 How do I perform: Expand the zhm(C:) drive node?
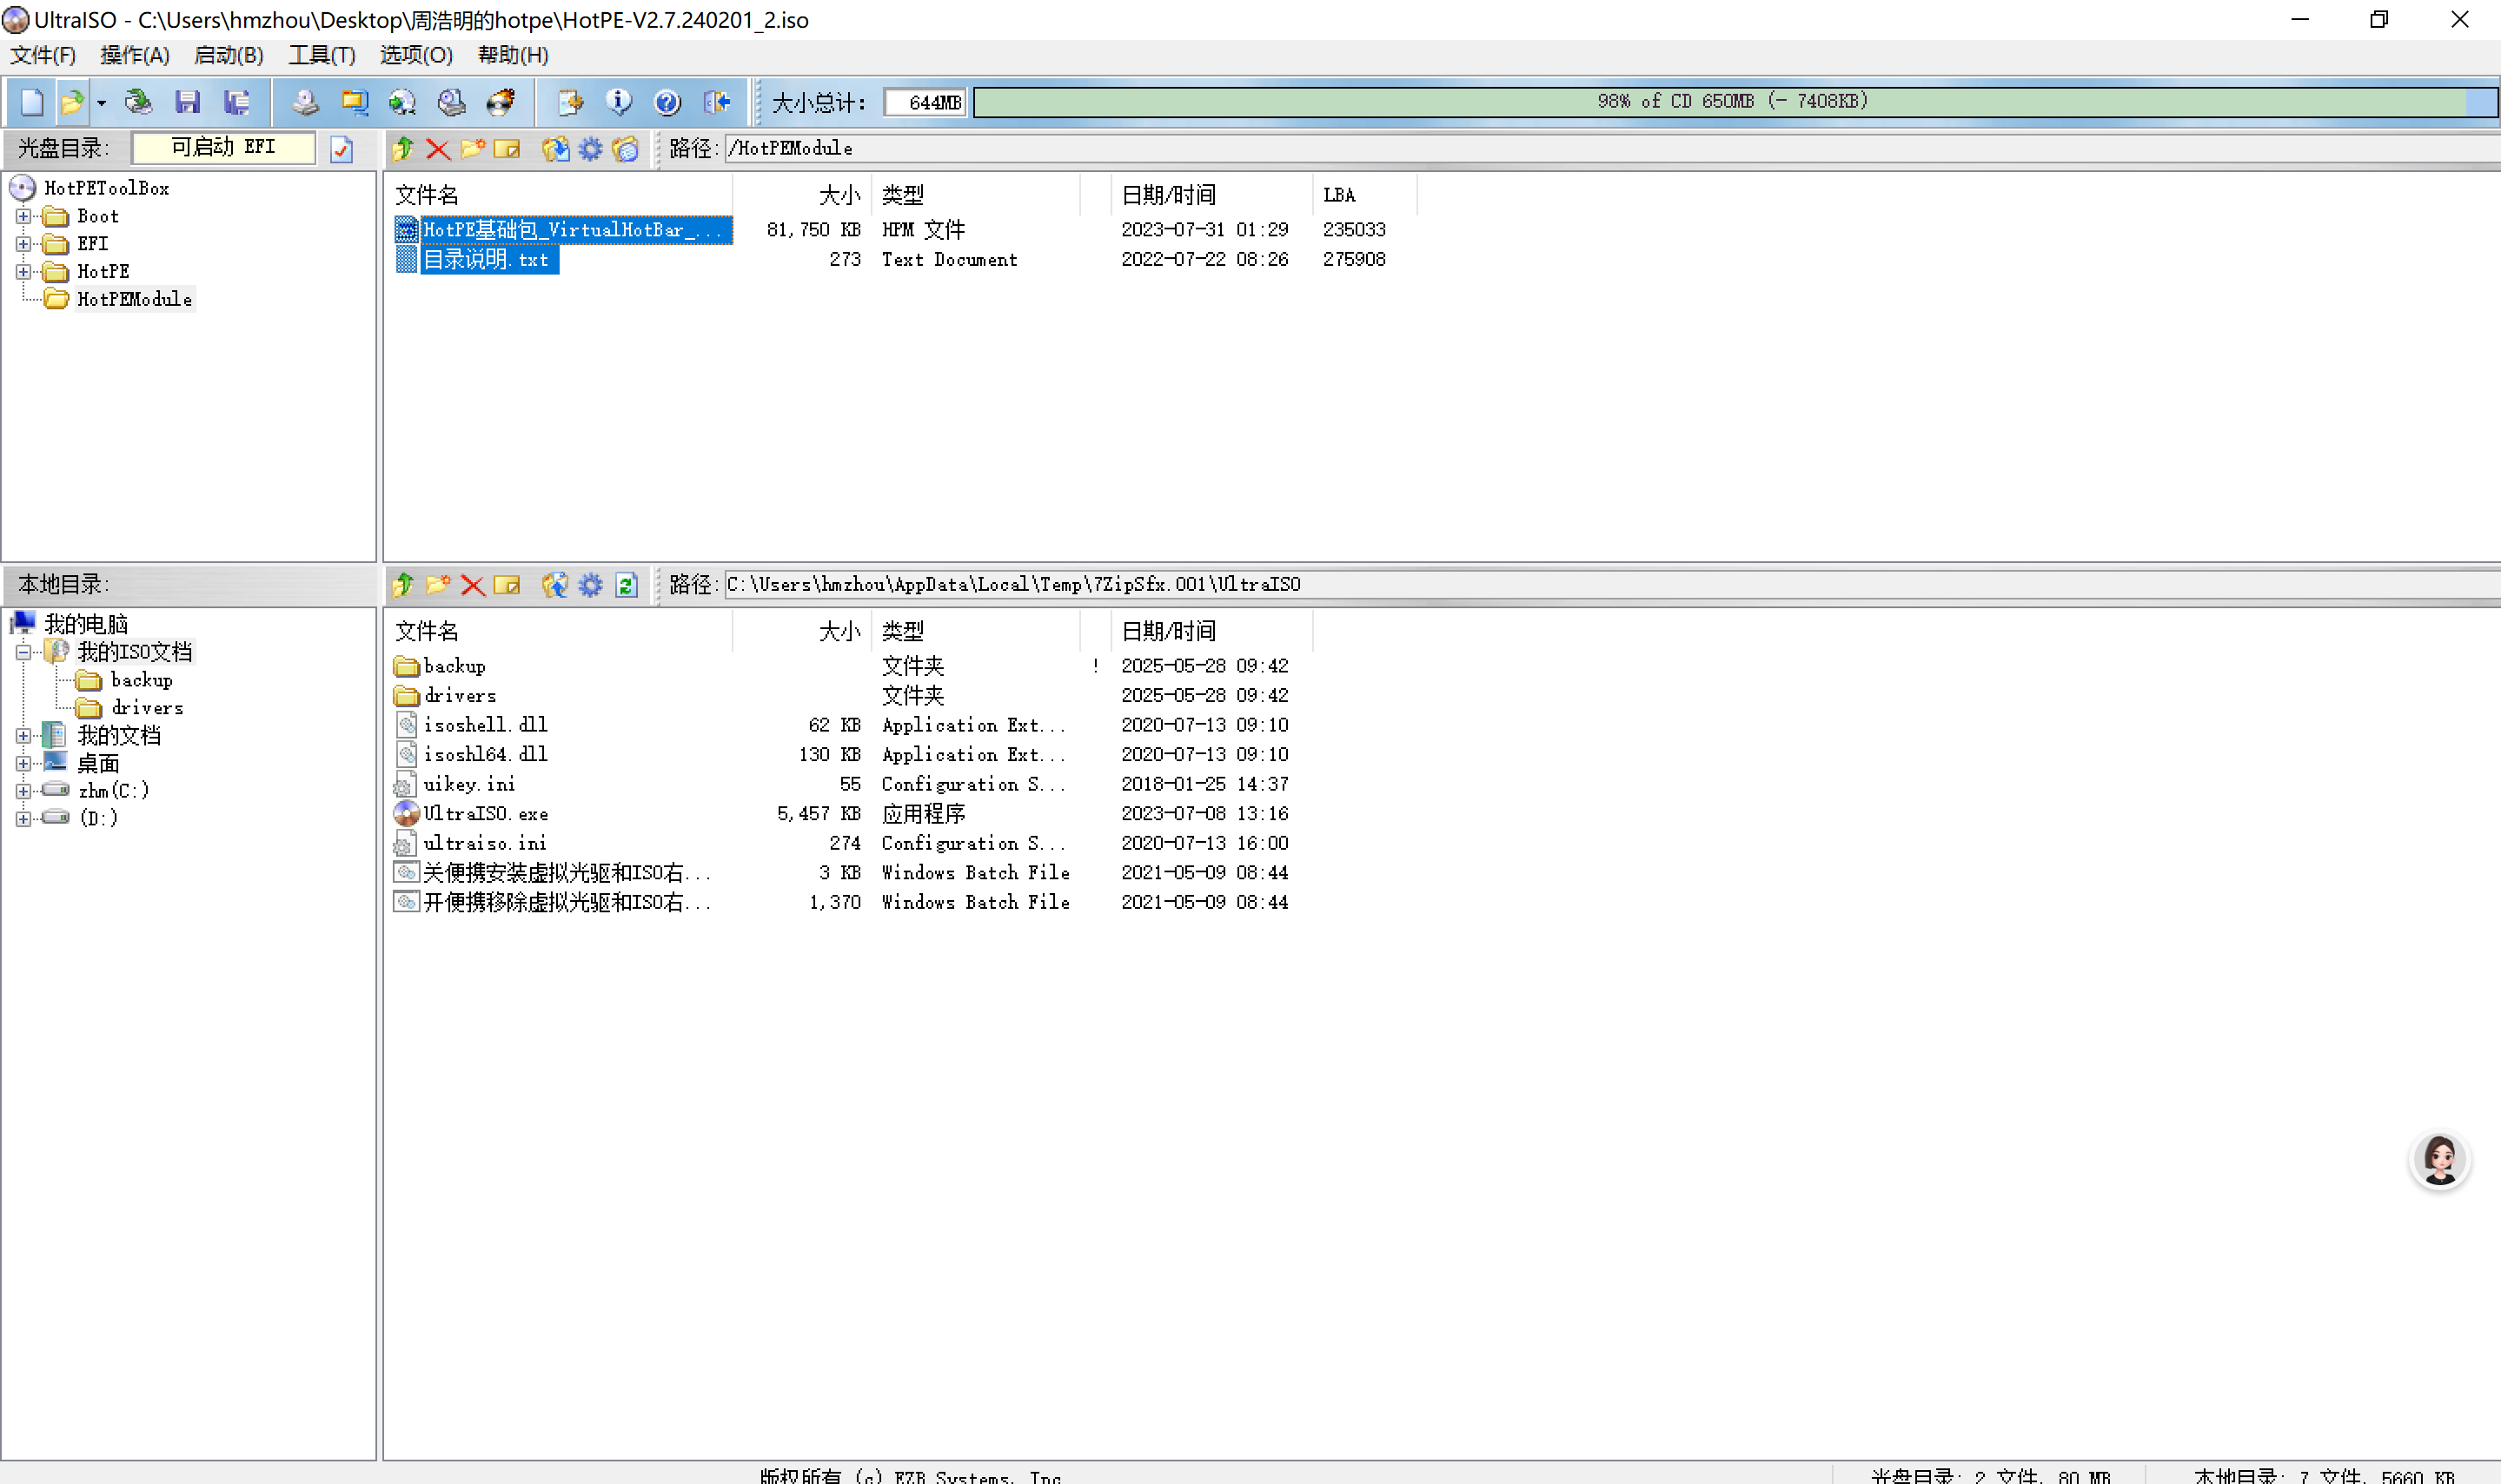(x=23, y=791)
